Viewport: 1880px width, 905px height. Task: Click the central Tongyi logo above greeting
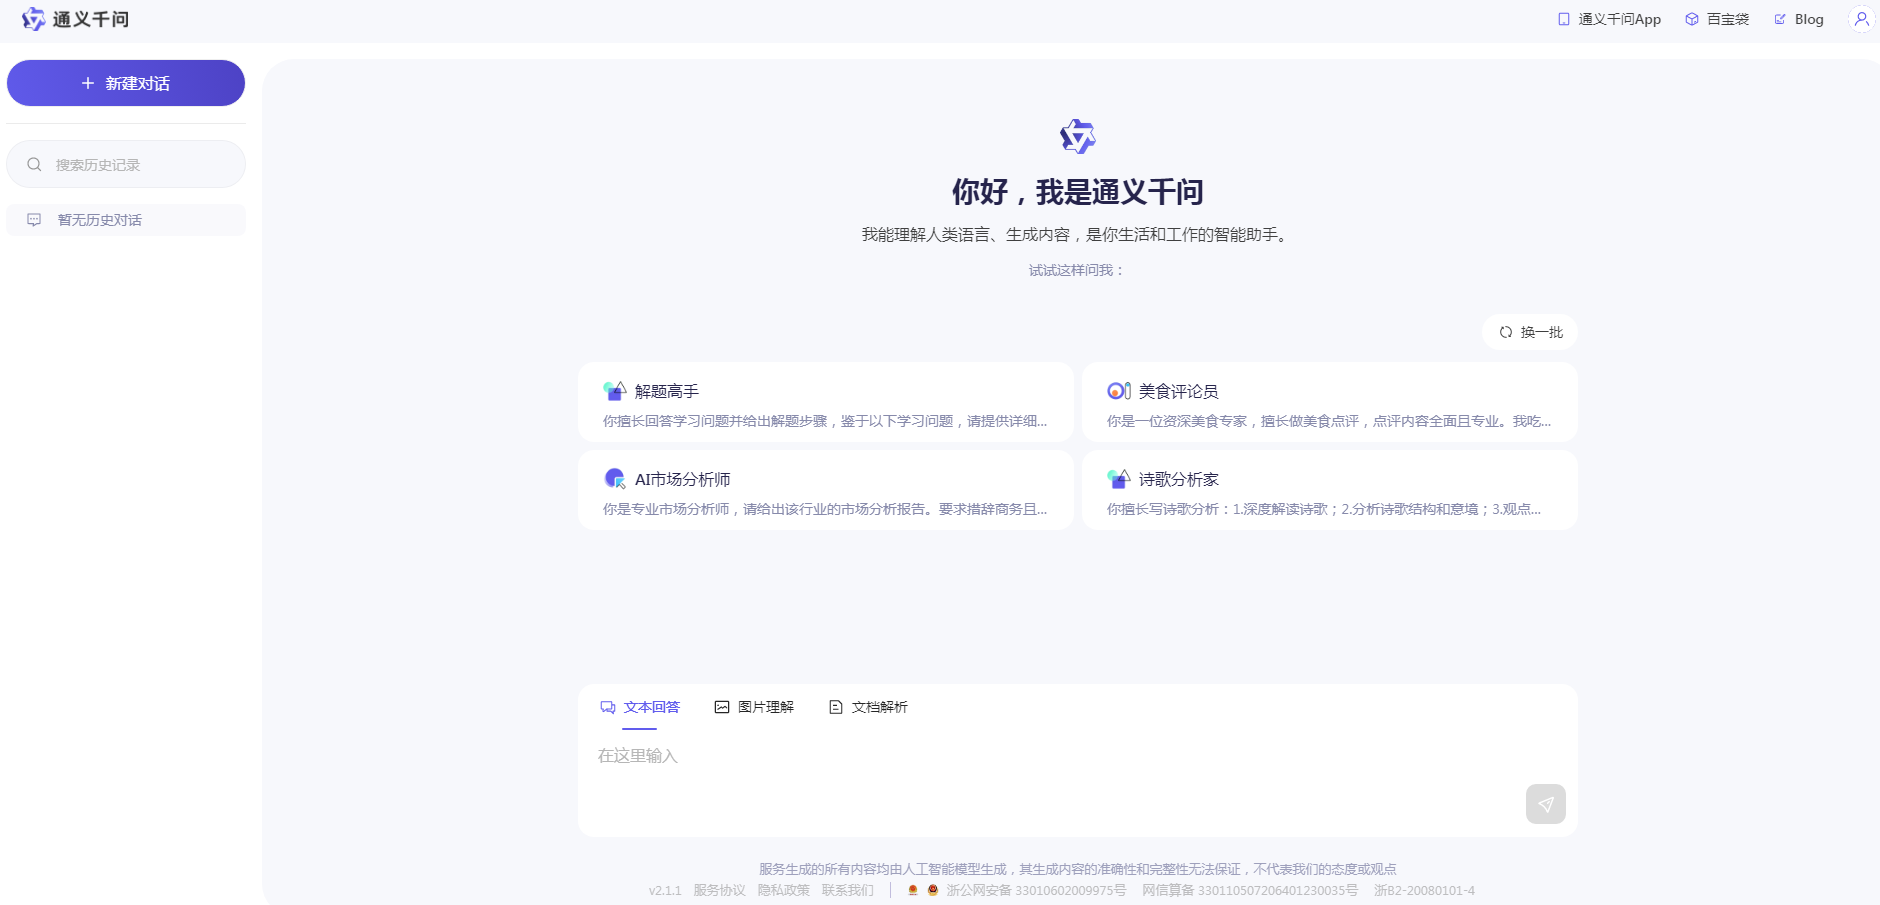[1078, 136]
